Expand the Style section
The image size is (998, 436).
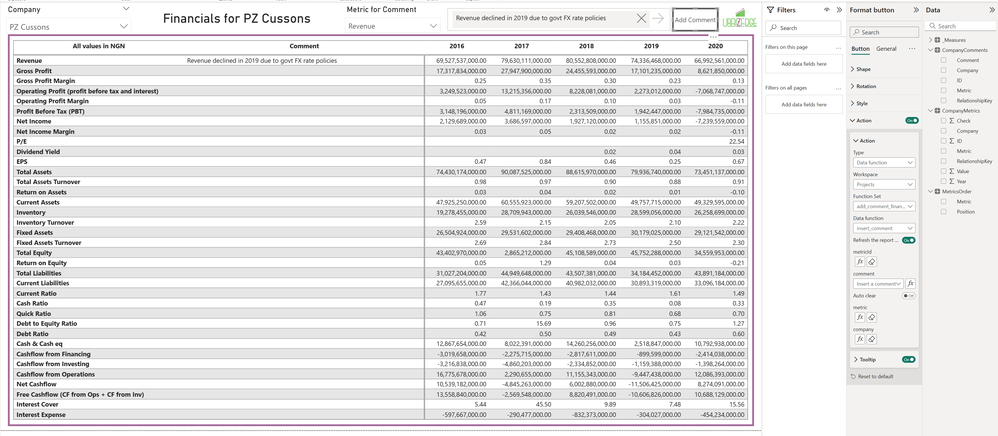(861, 103)
